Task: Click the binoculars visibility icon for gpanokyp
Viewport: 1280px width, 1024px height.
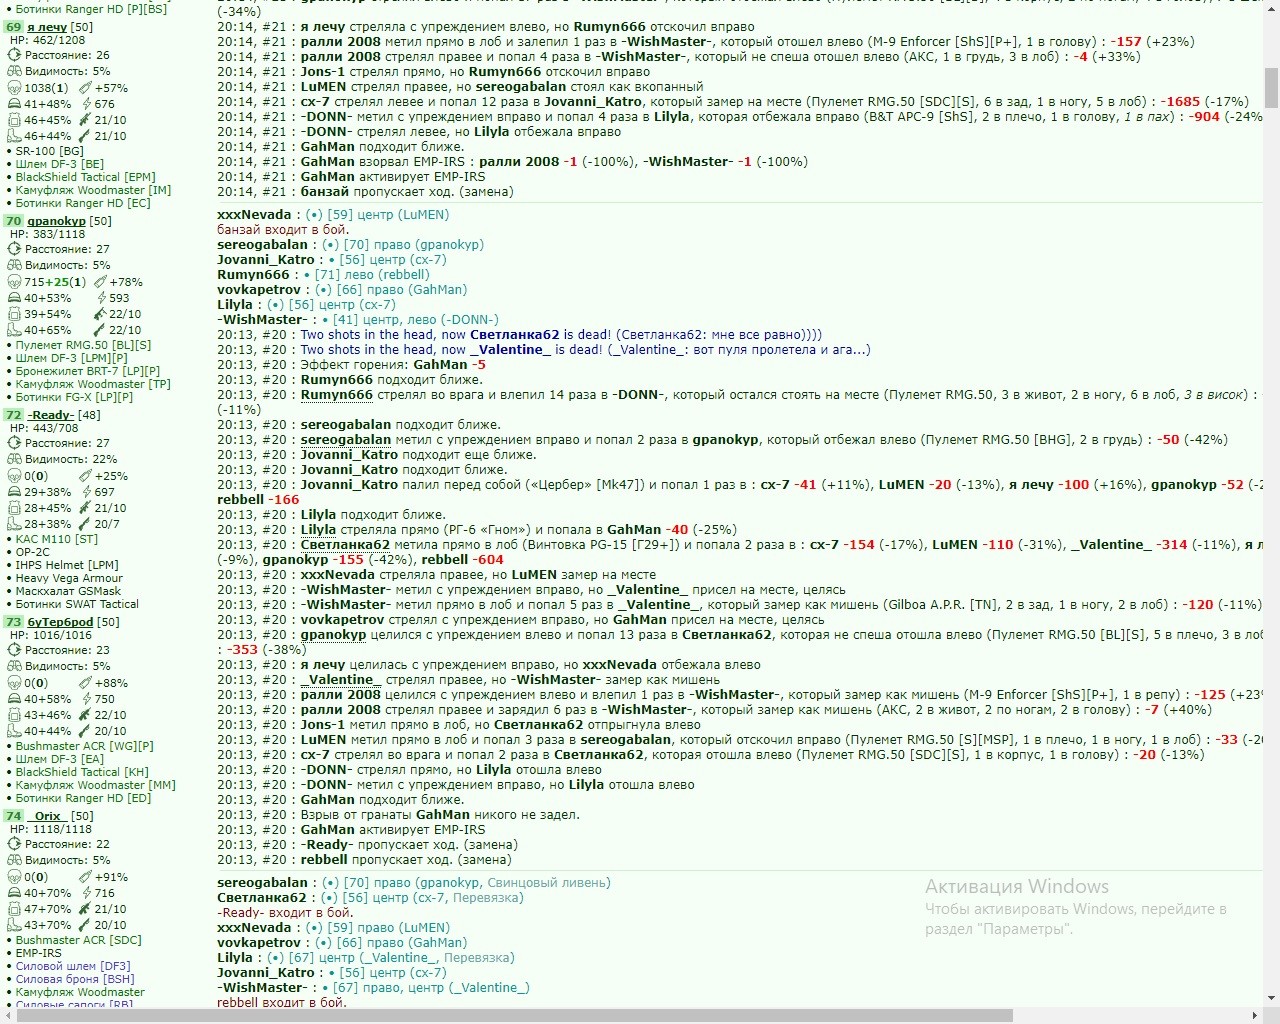Action: click(14, 266)
